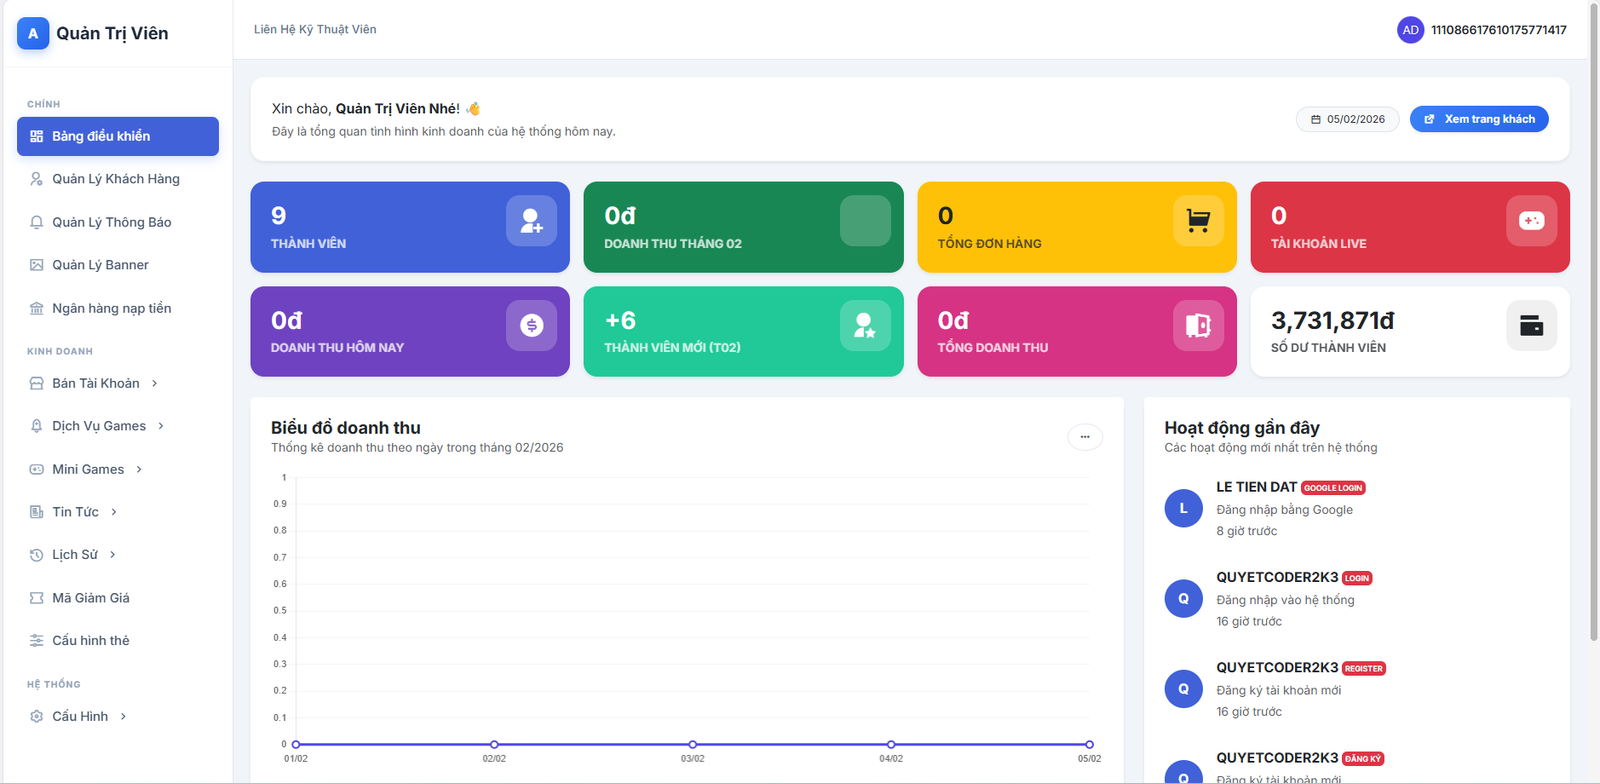Click the safe icon on Tổng Doanh Thu card
The height and width of the screenshot is (784, 1600).
point(1198,325)
